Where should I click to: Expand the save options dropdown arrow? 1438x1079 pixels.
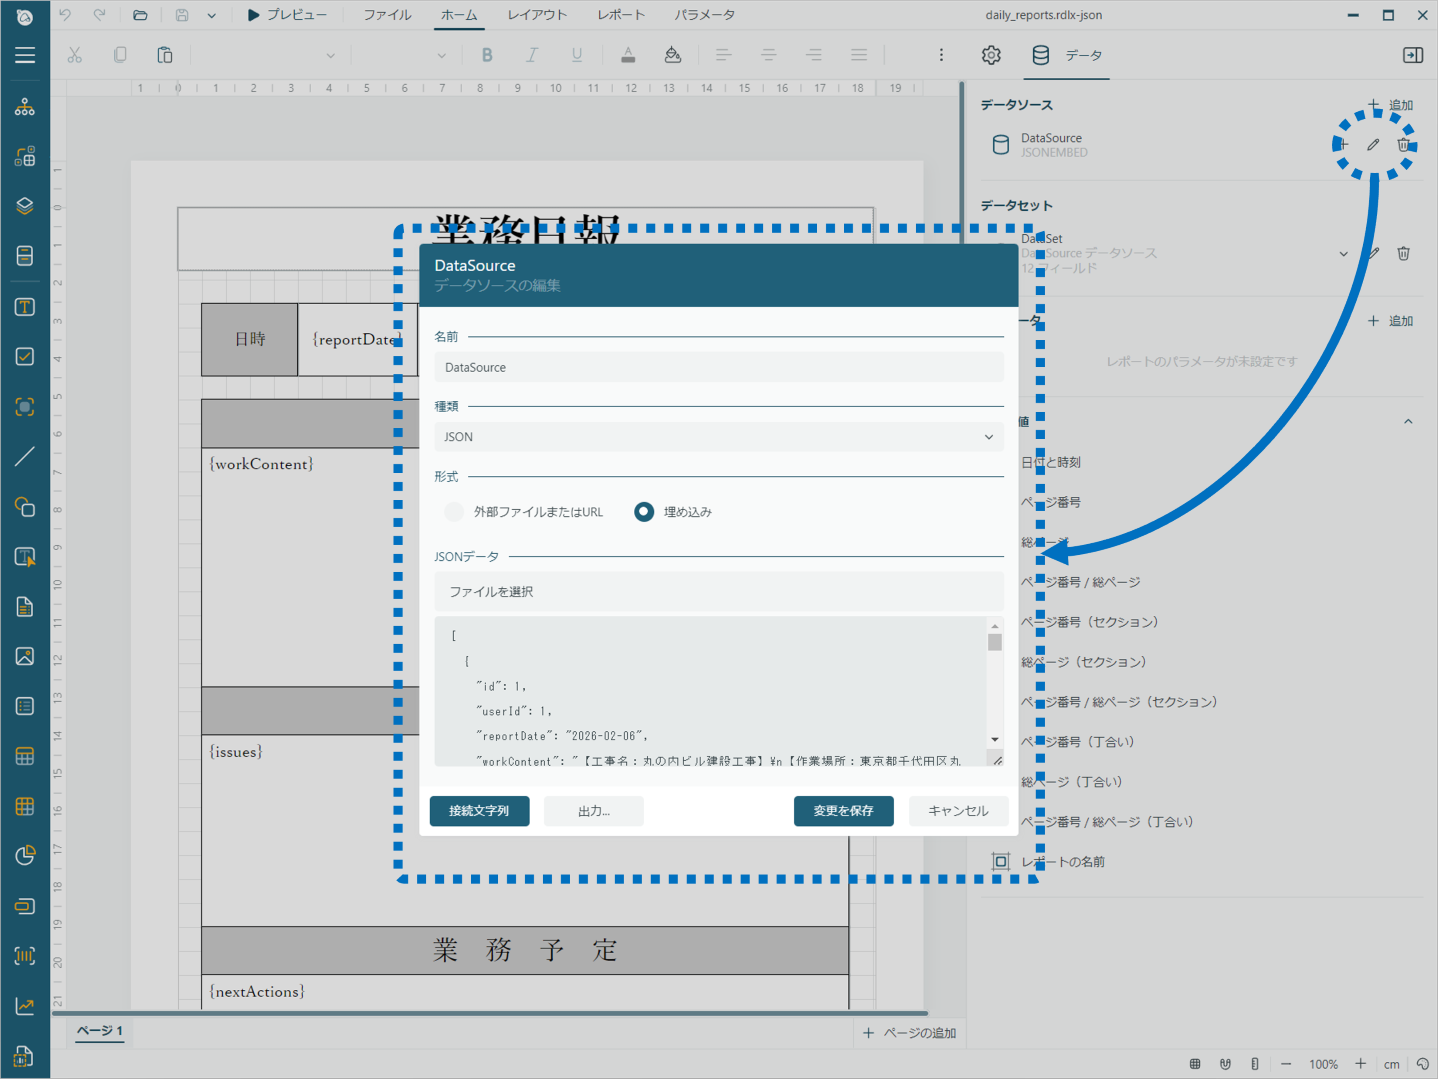[212, 15]
